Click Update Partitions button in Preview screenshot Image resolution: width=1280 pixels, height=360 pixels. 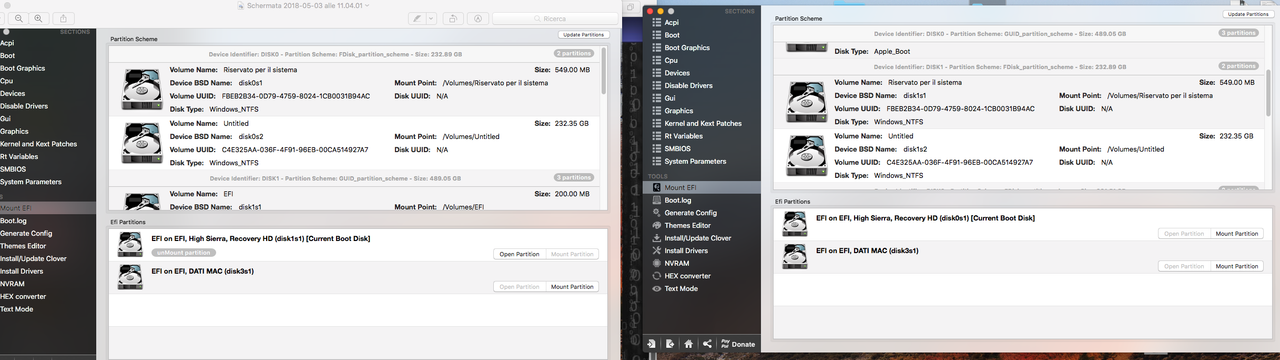tap(583, 35)
